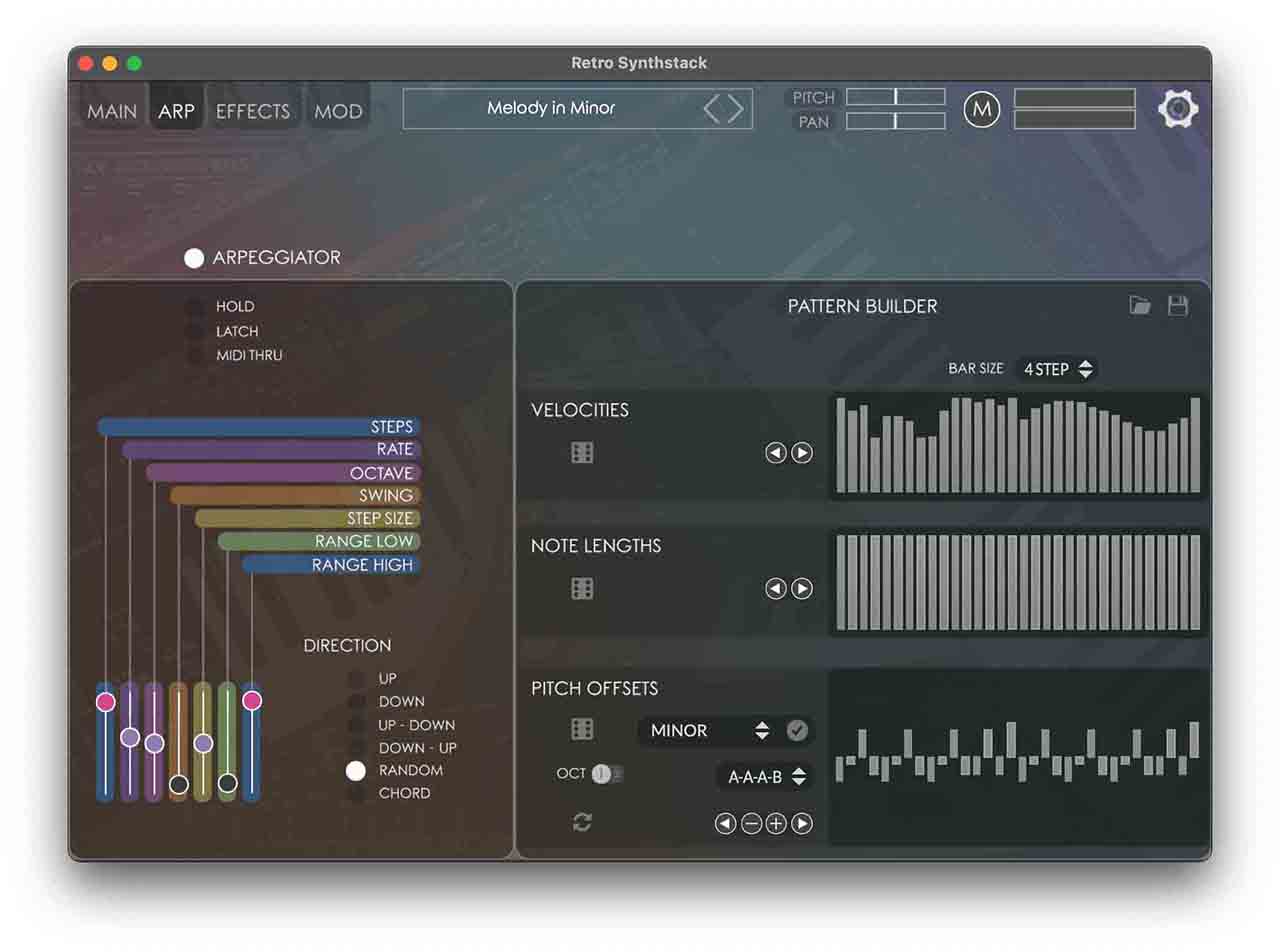Screen dimensions: 1280x952
Task: Enable the Hold option
Action: pyautogui.click(x=196, y=307)
